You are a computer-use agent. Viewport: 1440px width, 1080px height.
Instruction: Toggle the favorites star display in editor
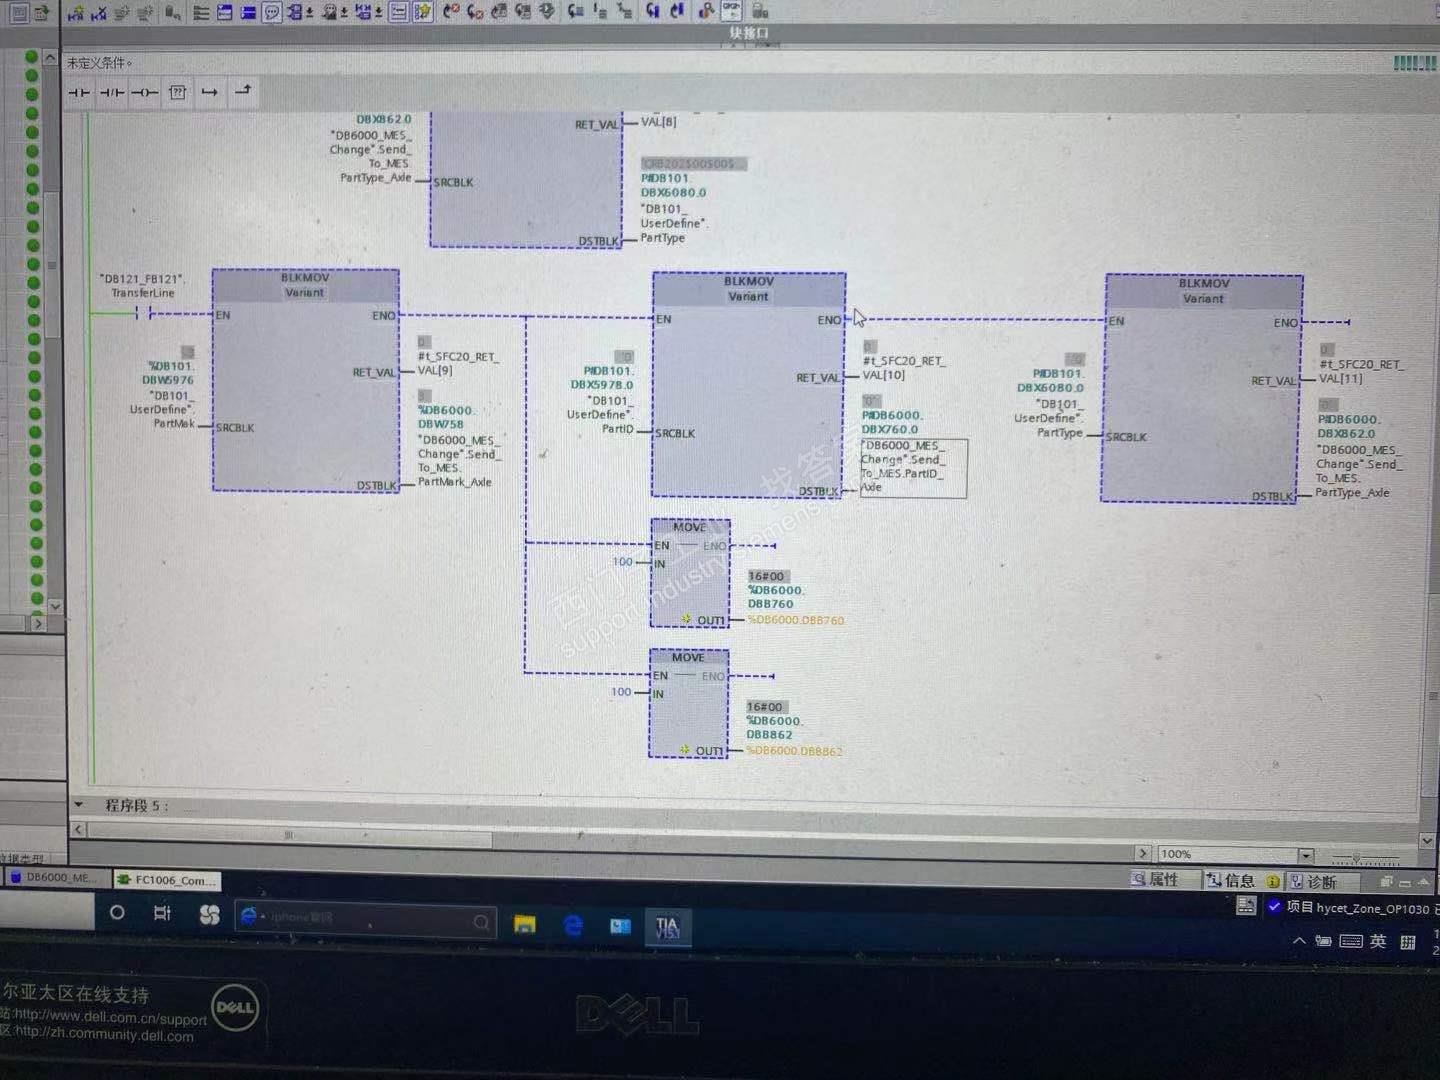click(x=423, y=12)
